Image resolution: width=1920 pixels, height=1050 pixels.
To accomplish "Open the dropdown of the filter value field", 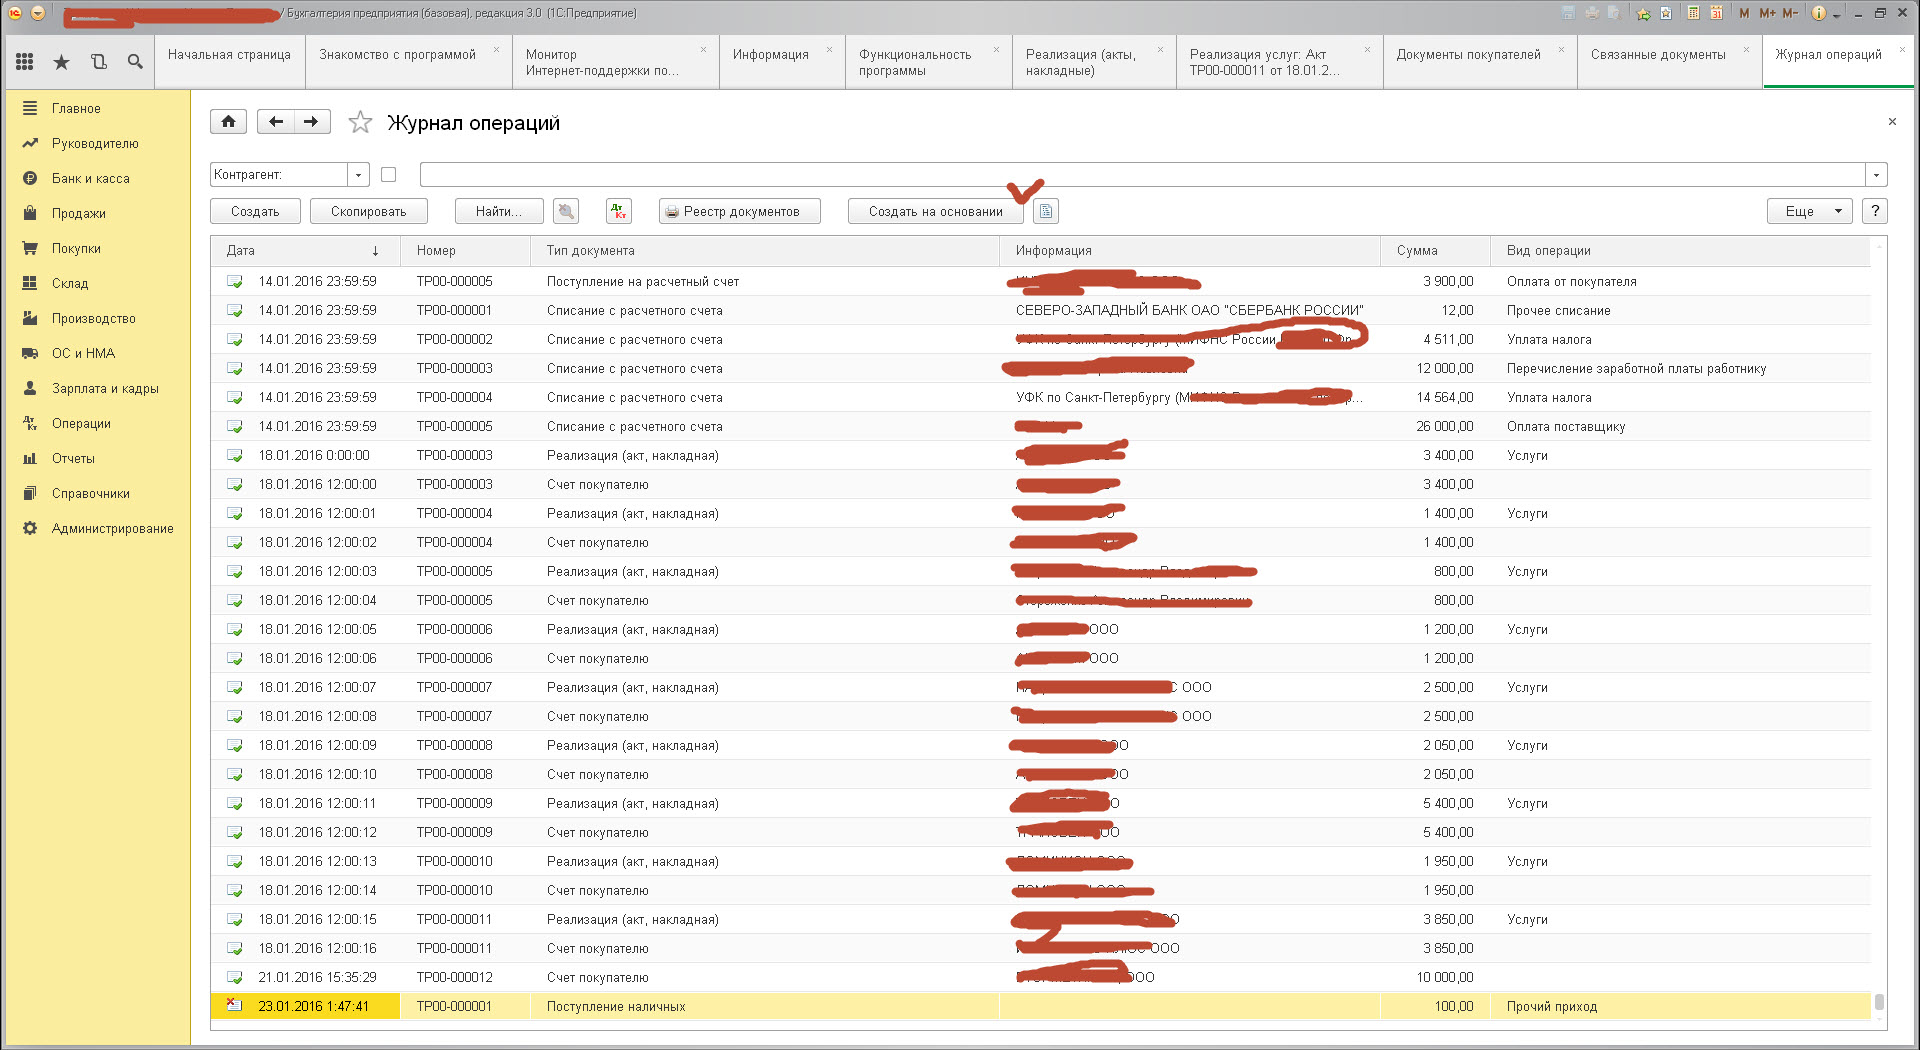I will pyautogui.click(x=1876, y=175).
